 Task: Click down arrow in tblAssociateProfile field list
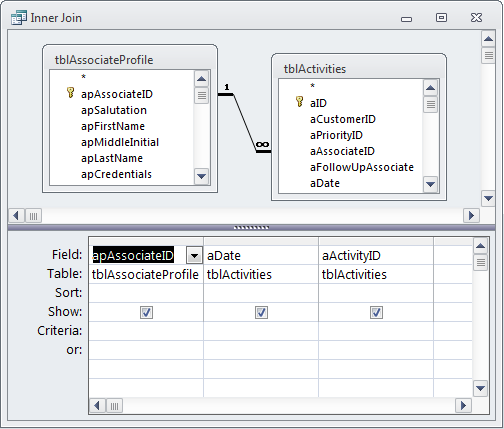tap(201, 176)
